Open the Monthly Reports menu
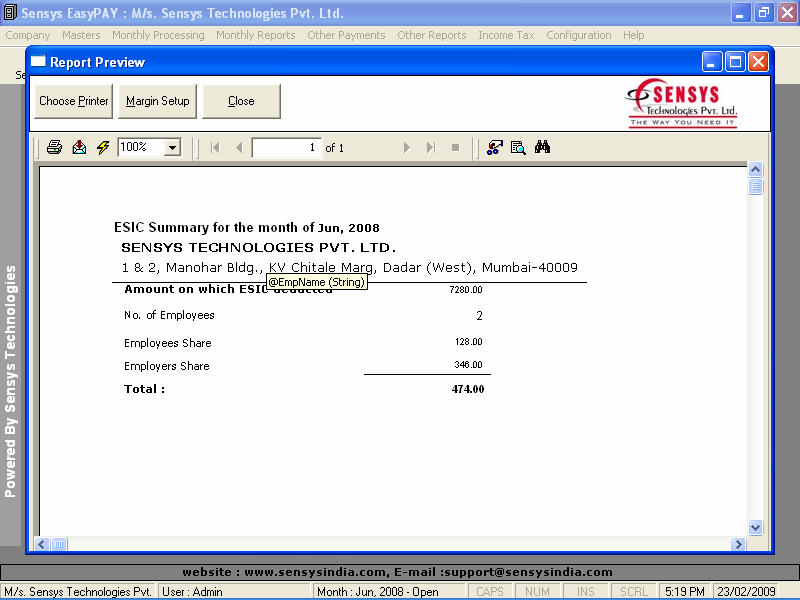This screenshot has width=800, height=600. click(x=256, y=35)
